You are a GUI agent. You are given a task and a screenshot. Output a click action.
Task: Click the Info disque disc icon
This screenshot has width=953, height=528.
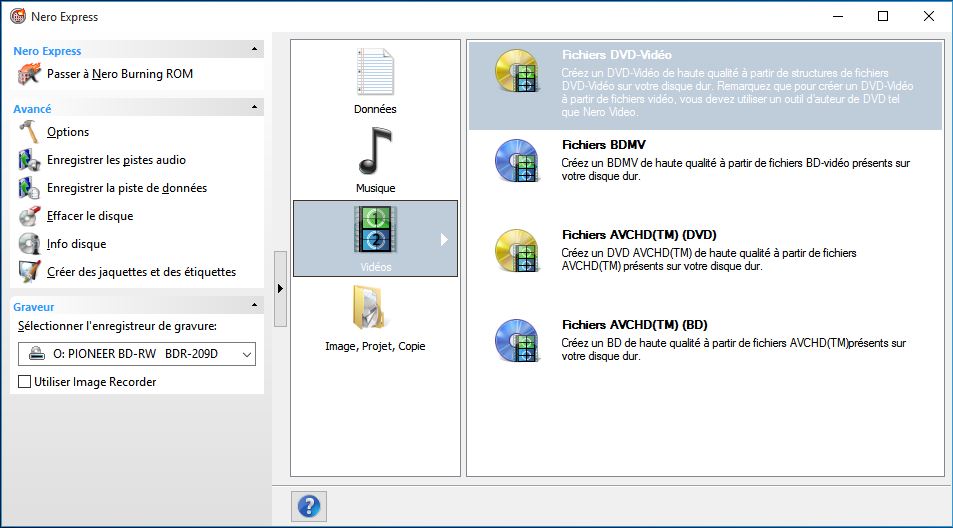(x=29, y=244)
